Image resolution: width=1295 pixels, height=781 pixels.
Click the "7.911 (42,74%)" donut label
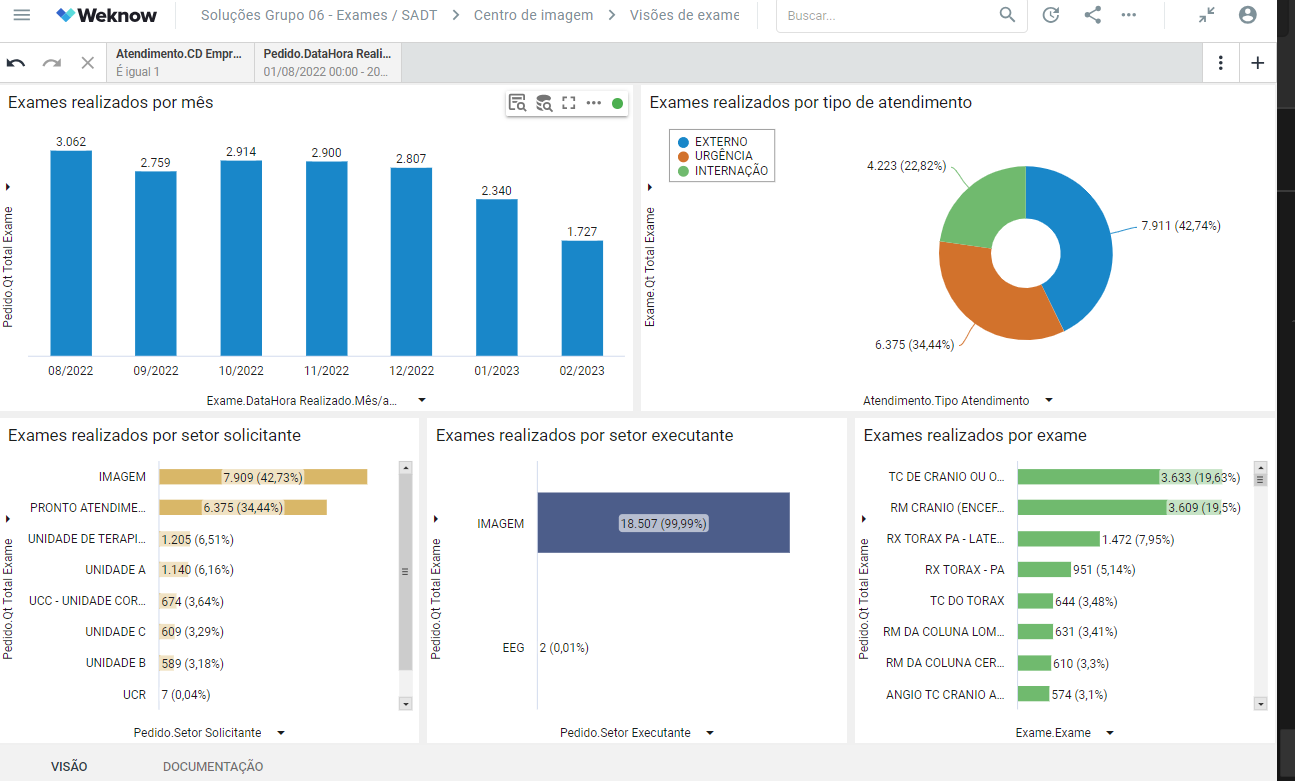(1181, 226)
